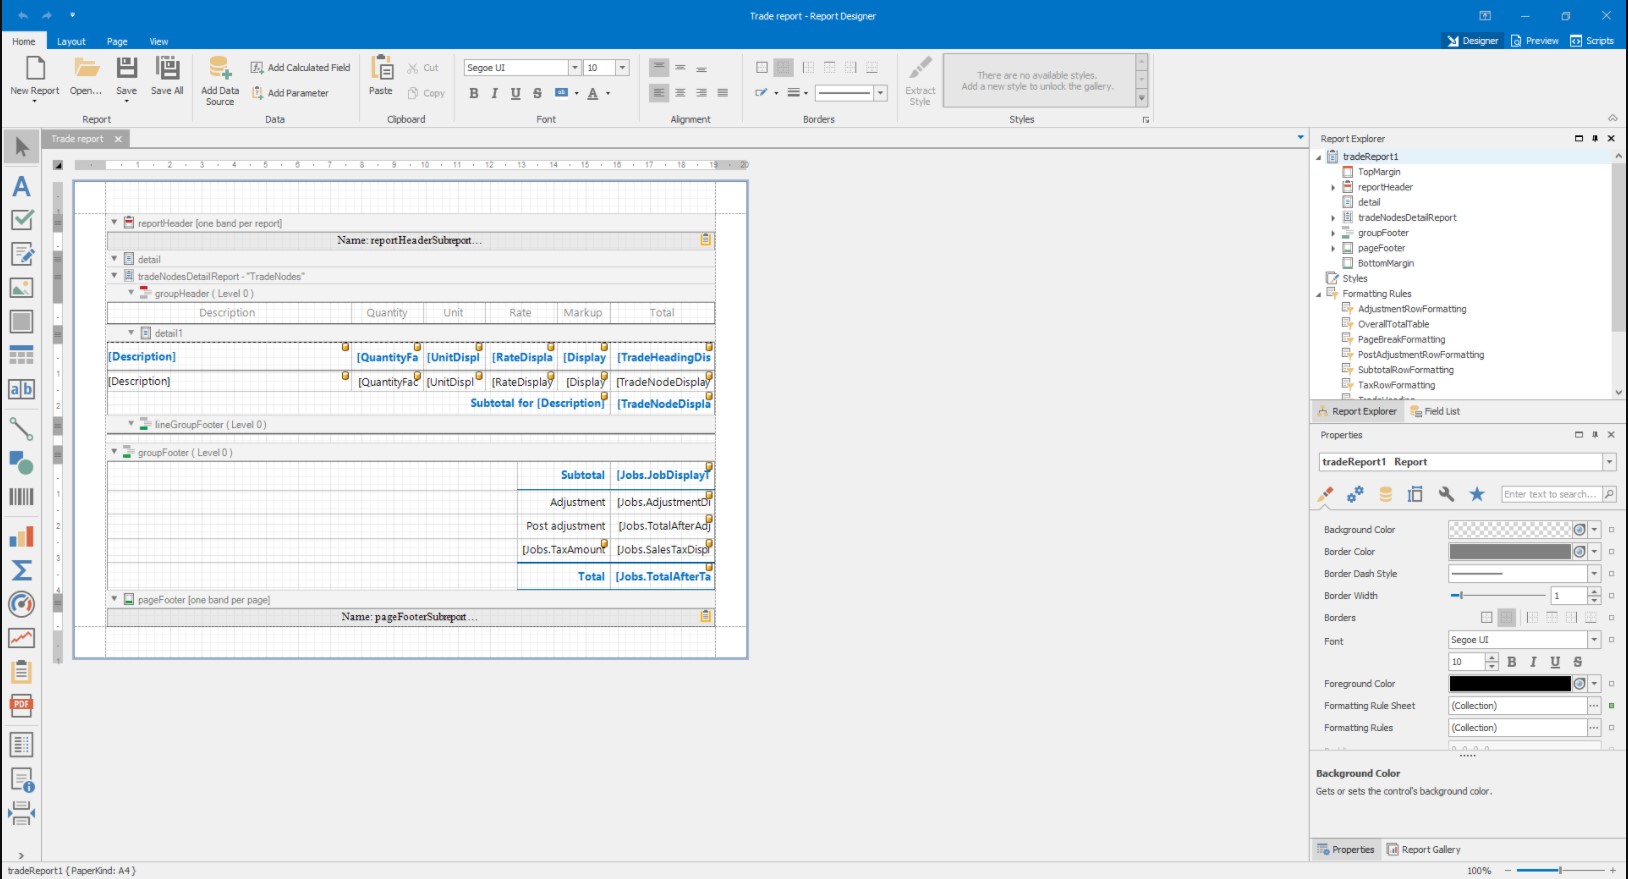Click Add Calculated Field
This screenshot has height=879, width=1628.
pyautogui.click(x=300, y=68)
